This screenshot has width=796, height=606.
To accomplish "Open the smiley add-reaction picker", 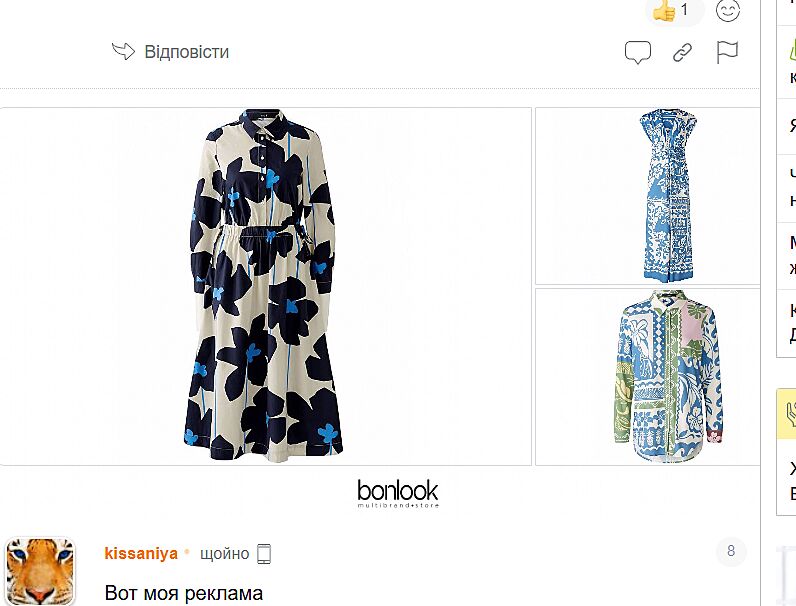I will point(729,11).
